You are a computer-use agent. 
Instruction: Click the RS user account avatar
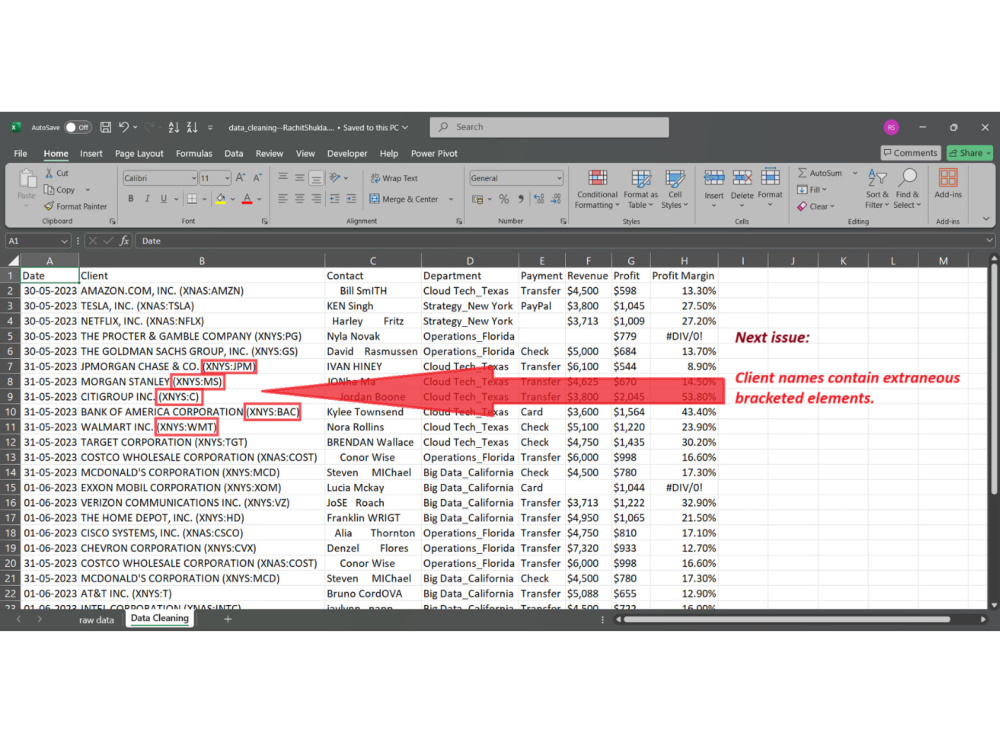892,128
